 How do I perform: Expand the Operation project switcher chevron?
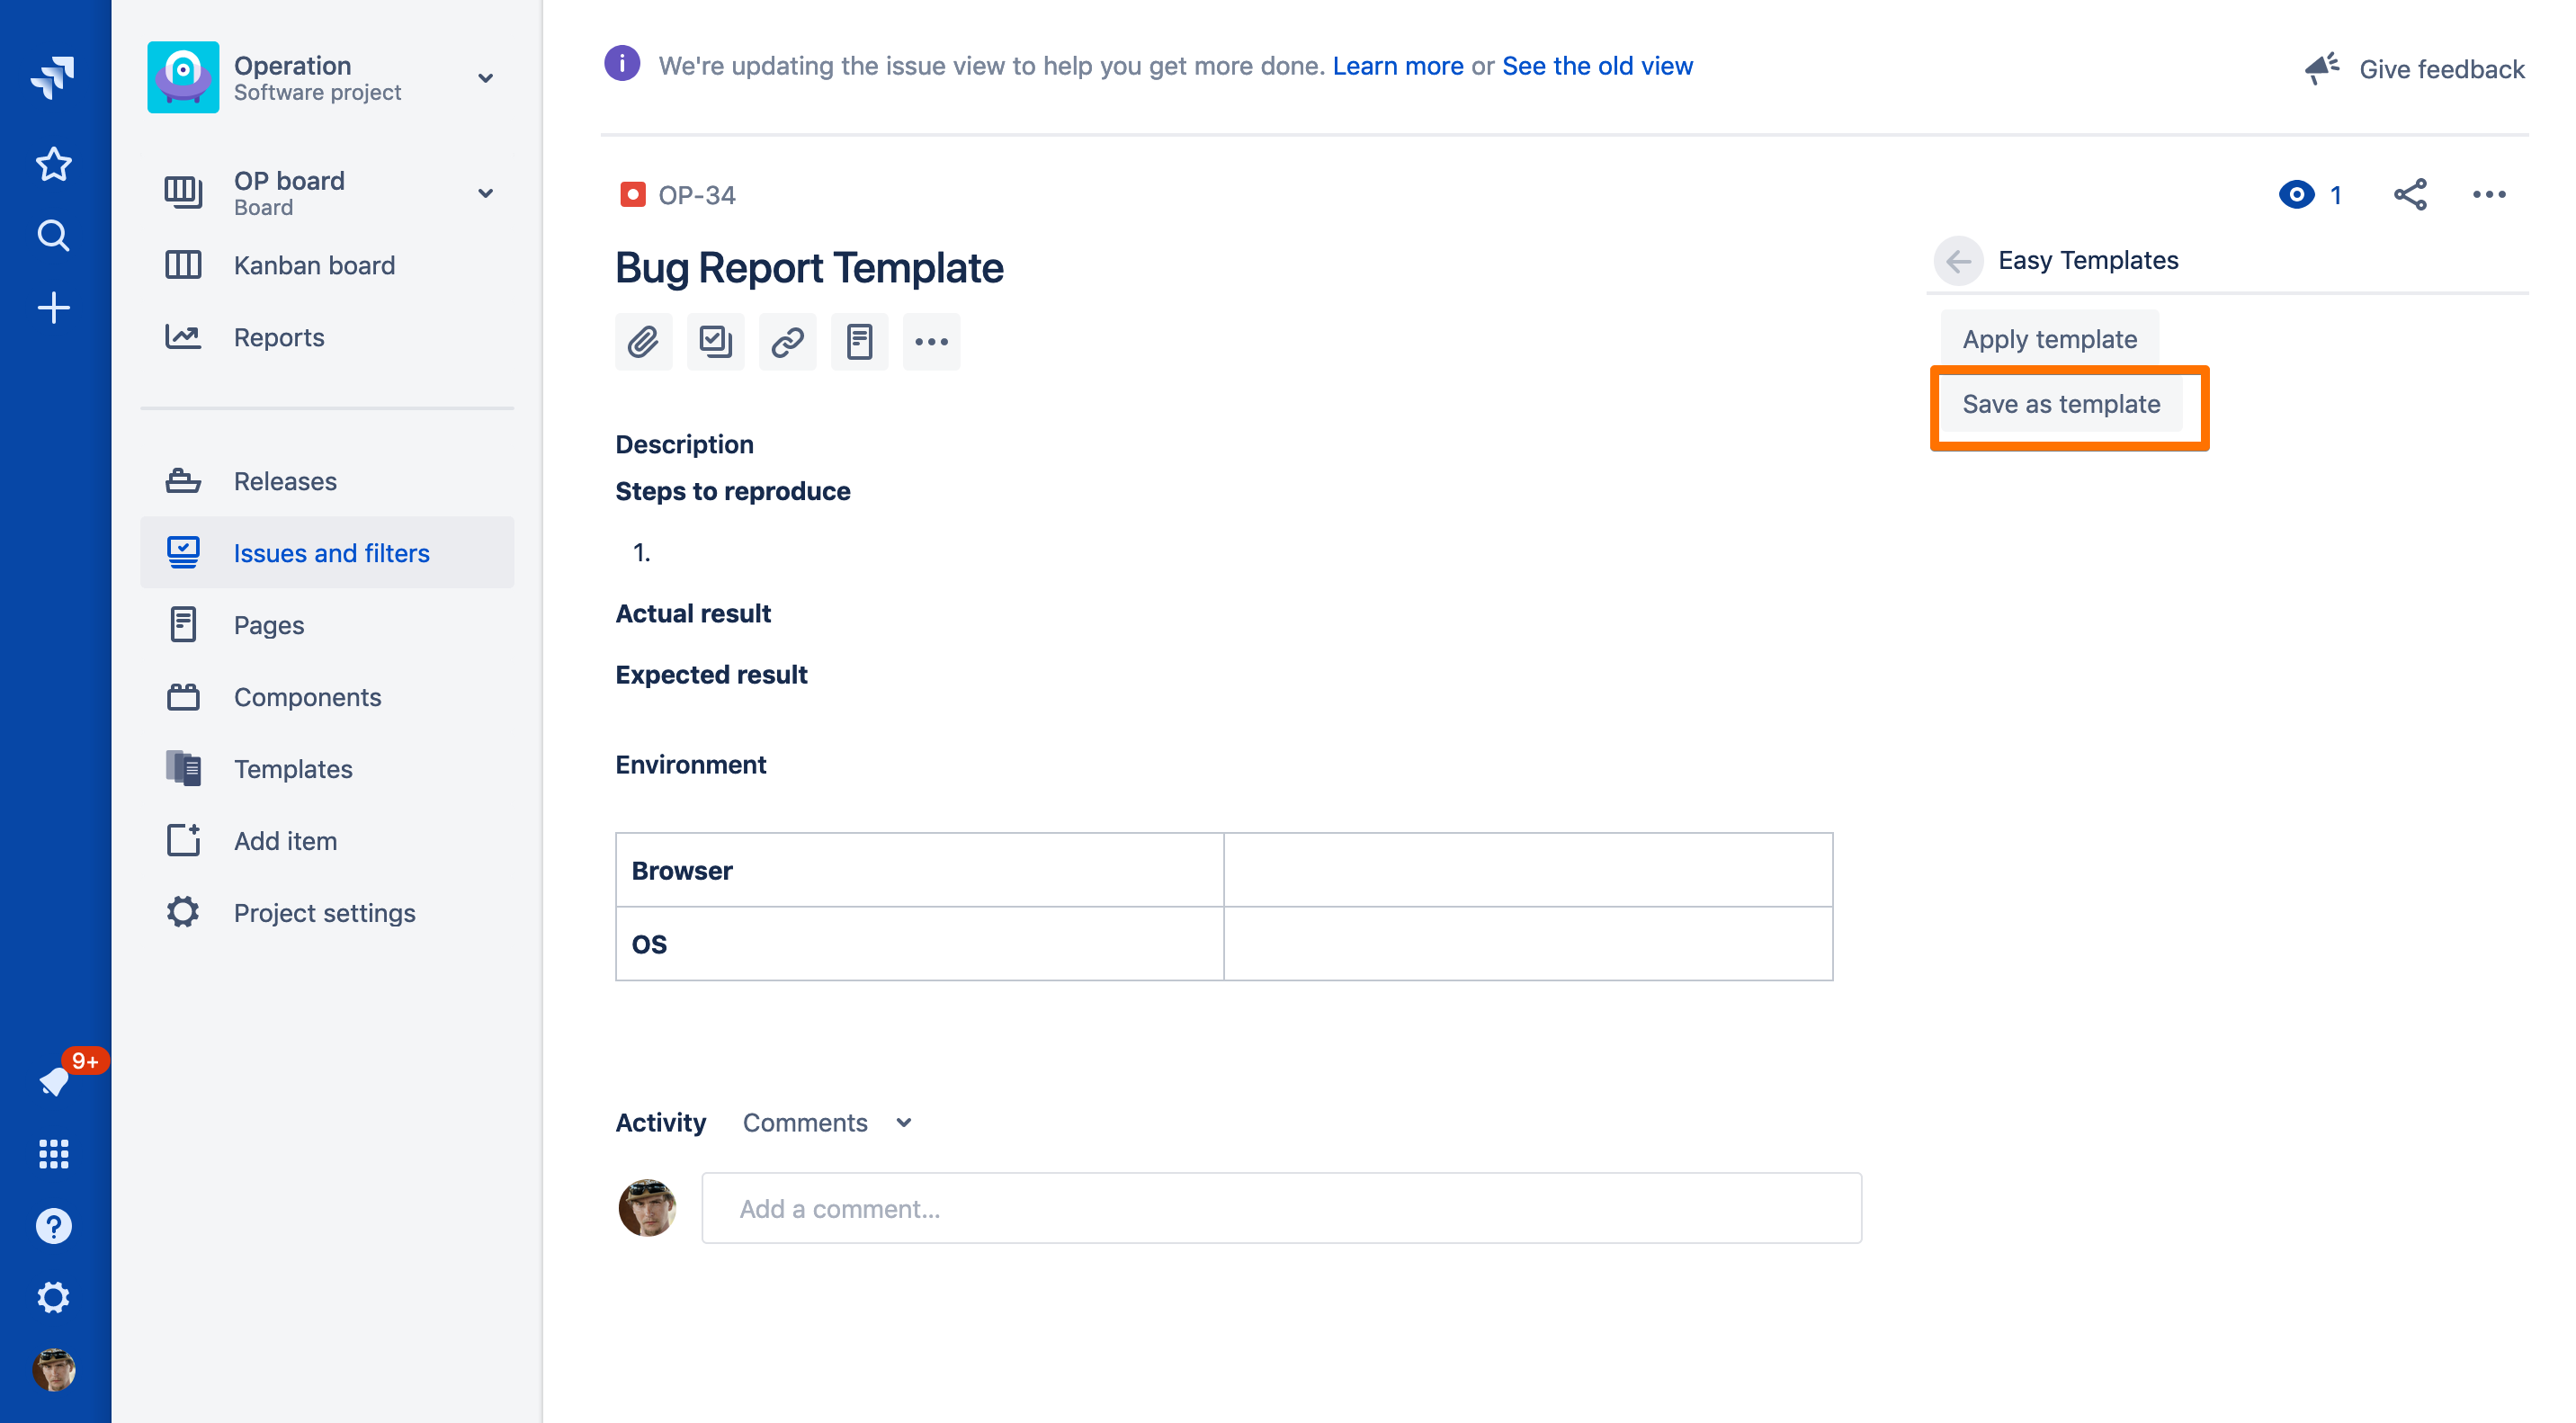coord(486,78)
